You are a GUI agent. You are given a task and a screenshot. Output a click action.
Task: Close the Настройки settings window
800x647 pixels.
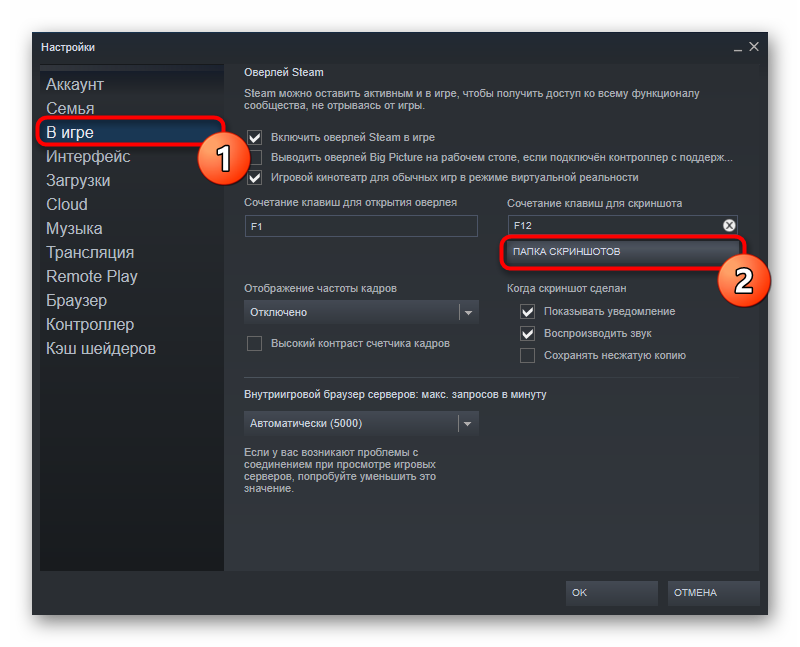pyautogui.click(x=754, y=46)
